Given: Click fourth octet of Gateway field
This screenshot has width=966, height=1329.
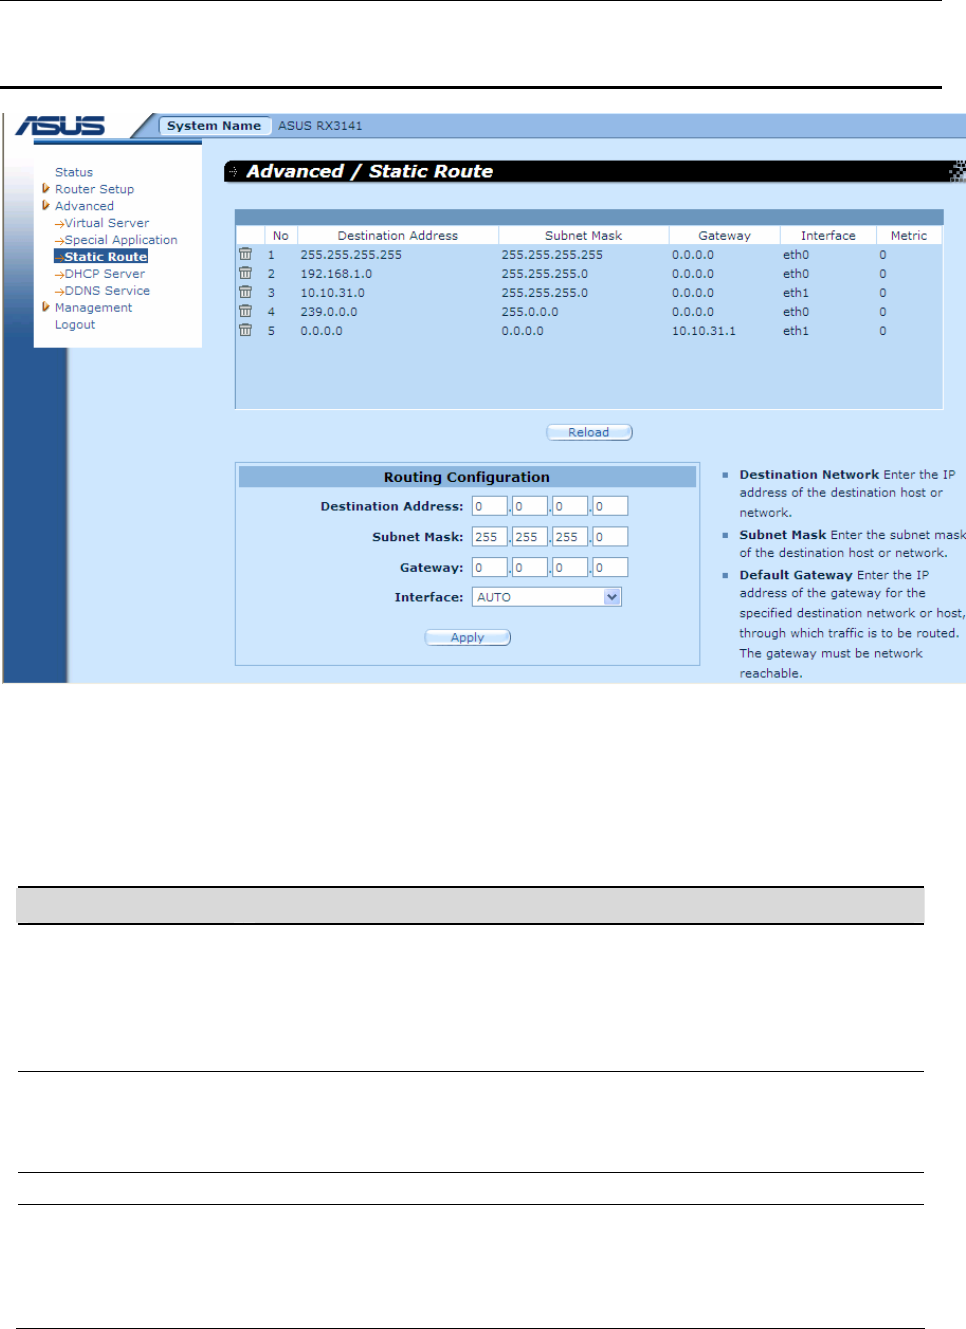Looking at the screenshot, I should [x=610, y=567].
